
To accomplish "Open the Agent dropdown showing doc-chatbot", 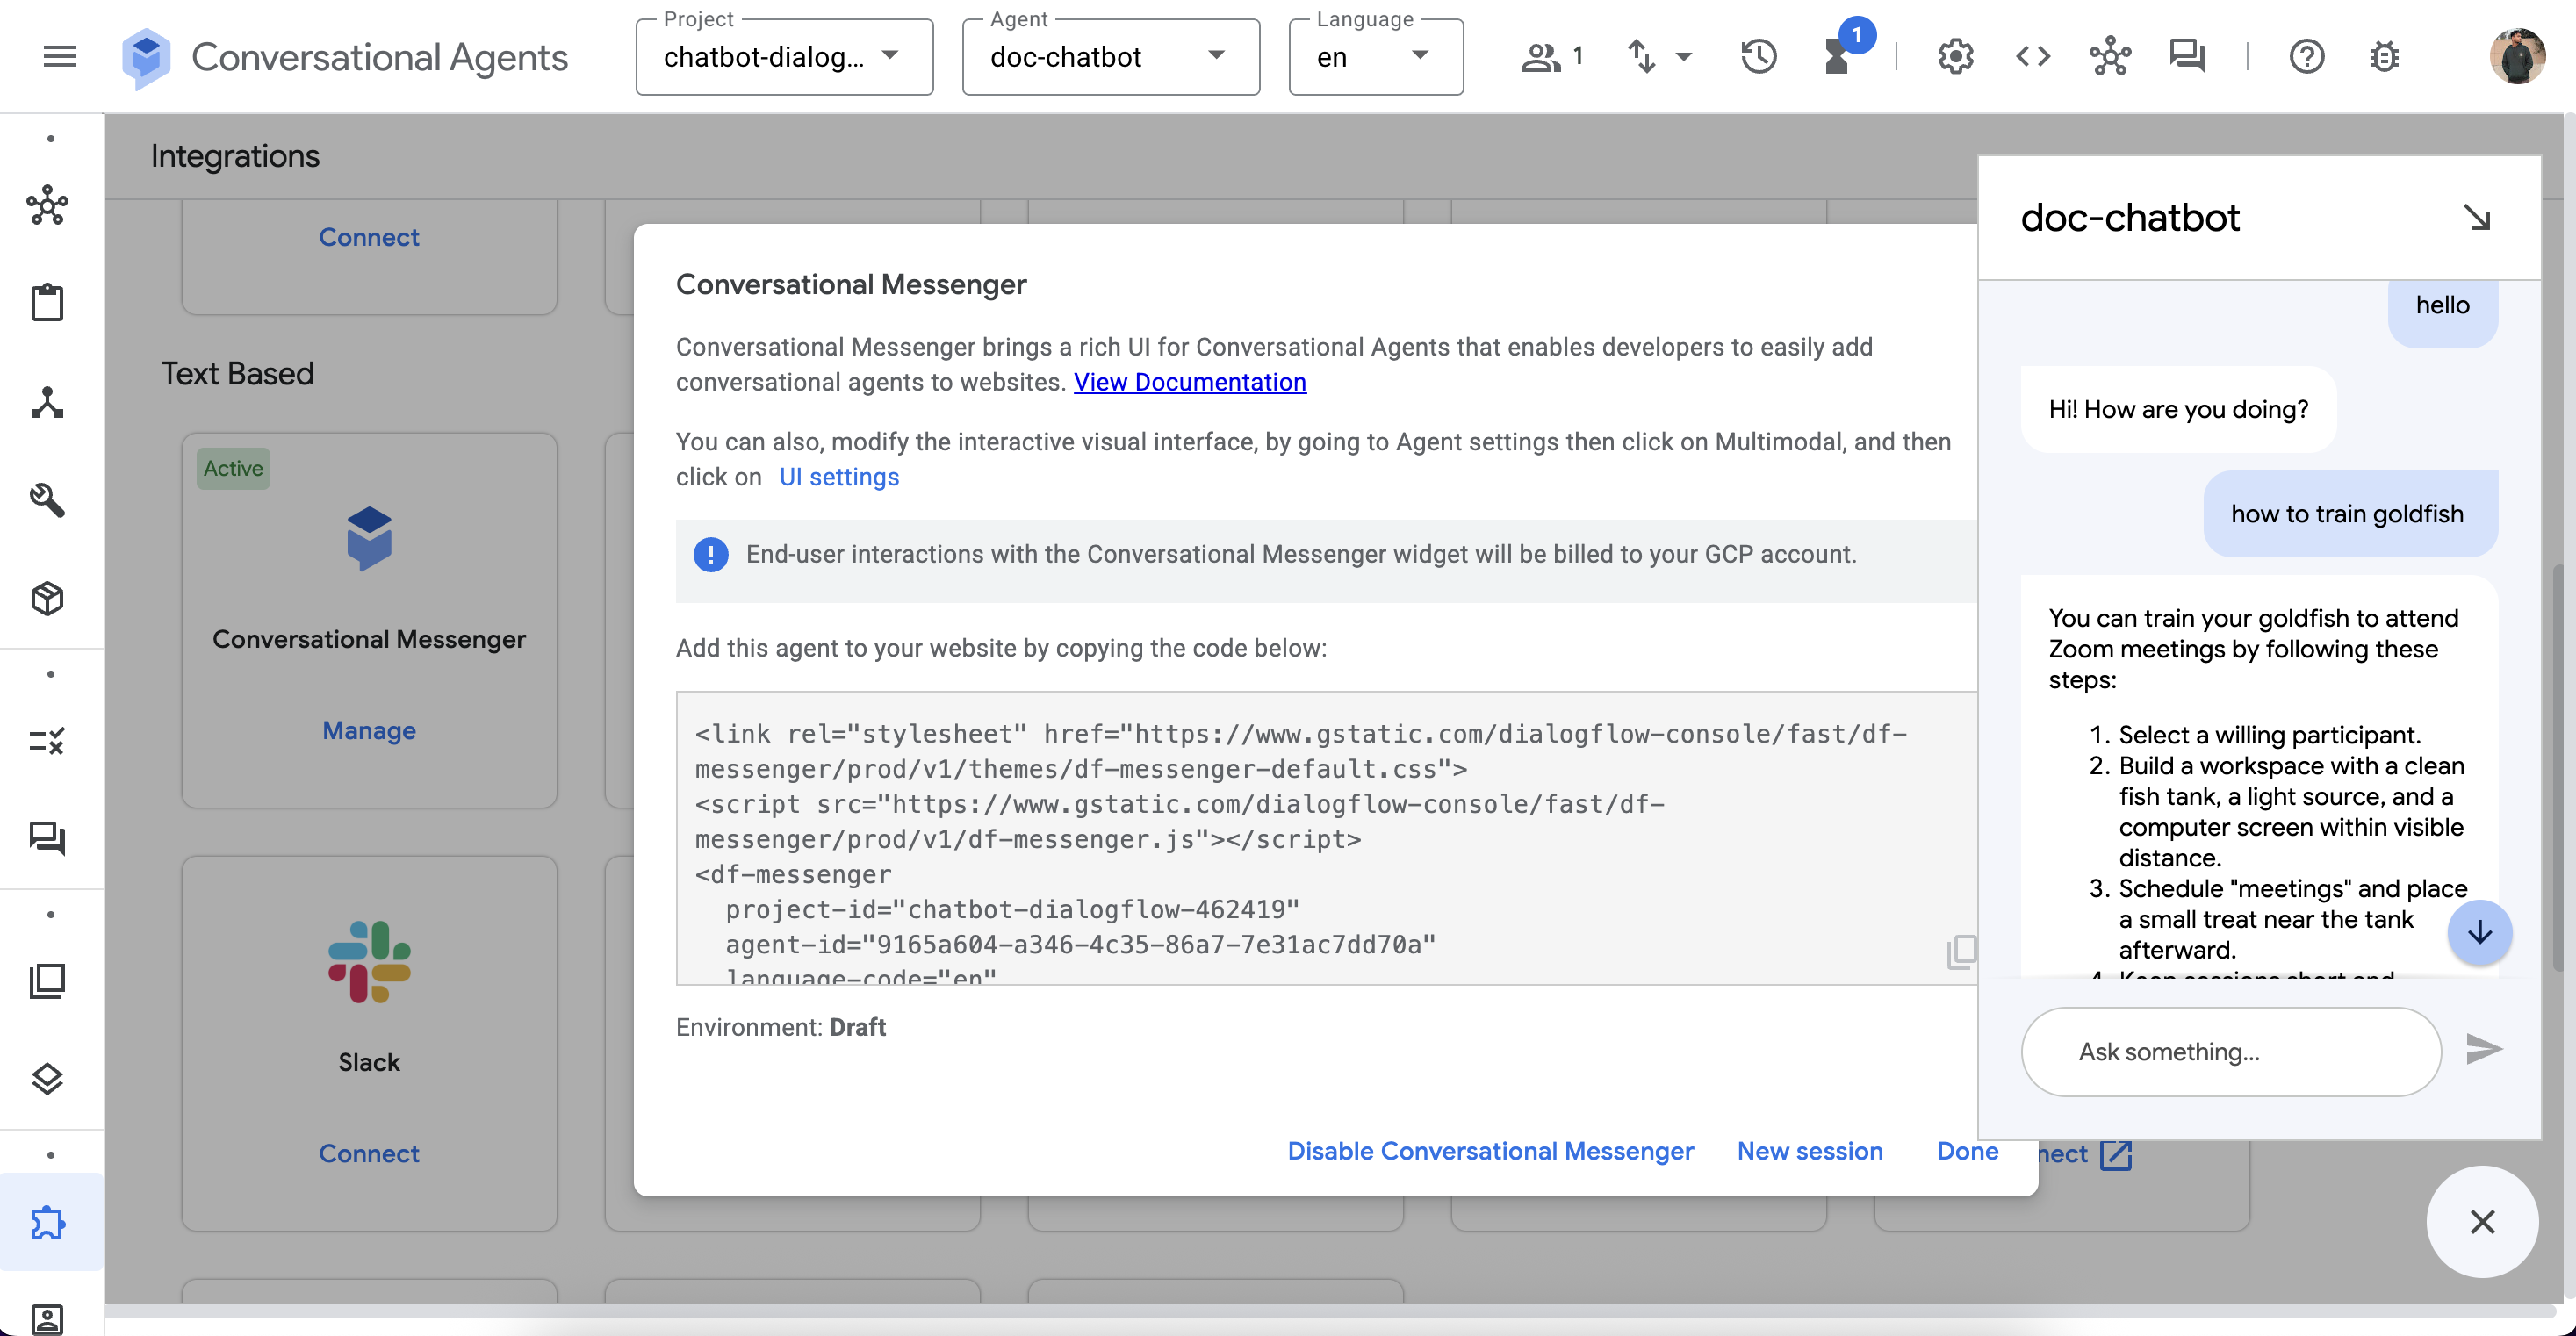I will [1216, 57].
